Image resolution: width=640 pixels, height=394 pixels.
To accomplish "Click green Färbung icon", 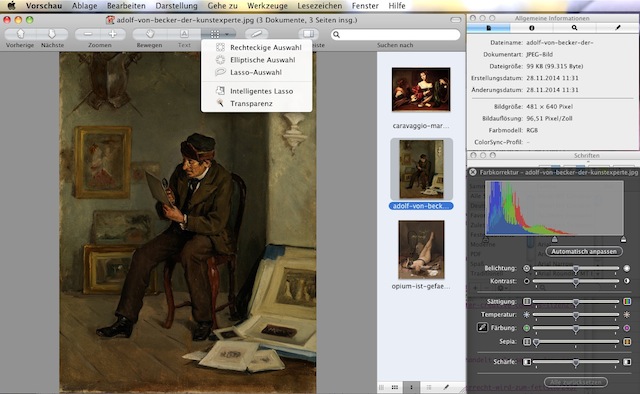I will (527, 328).
